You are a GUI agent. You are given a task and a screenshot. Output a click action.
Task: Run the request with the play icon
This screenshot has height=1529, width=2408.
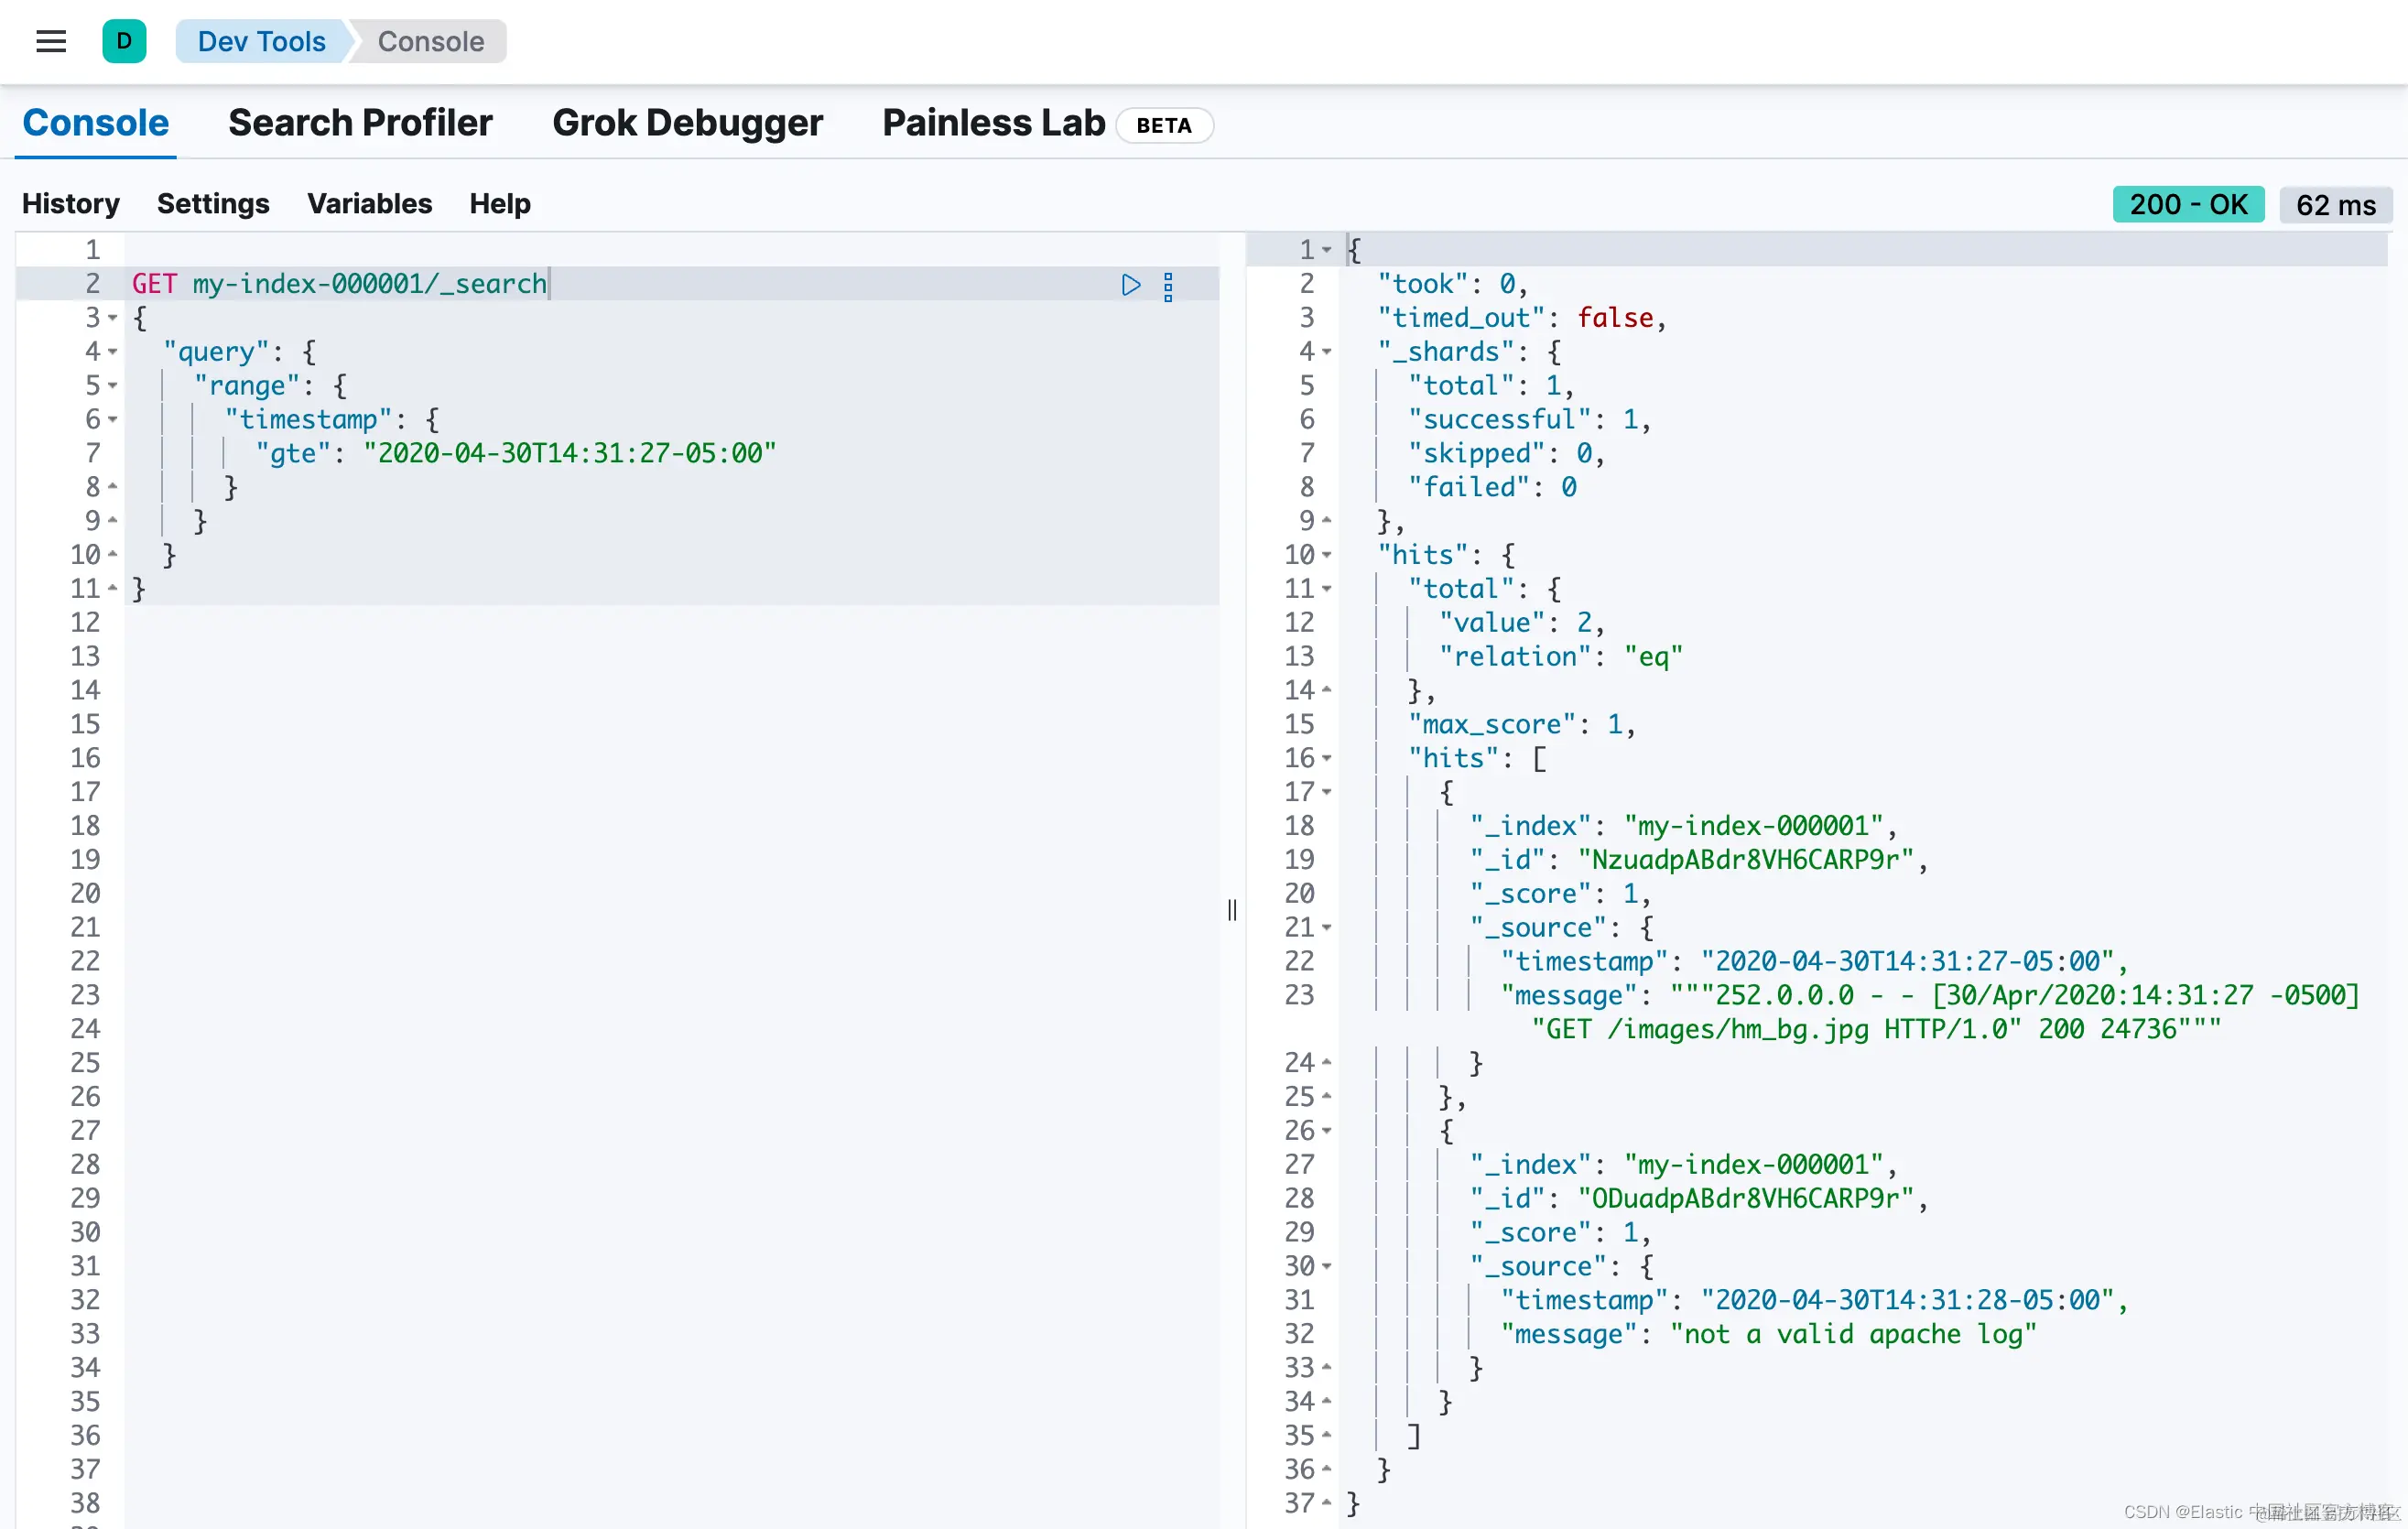point(1131,285)
